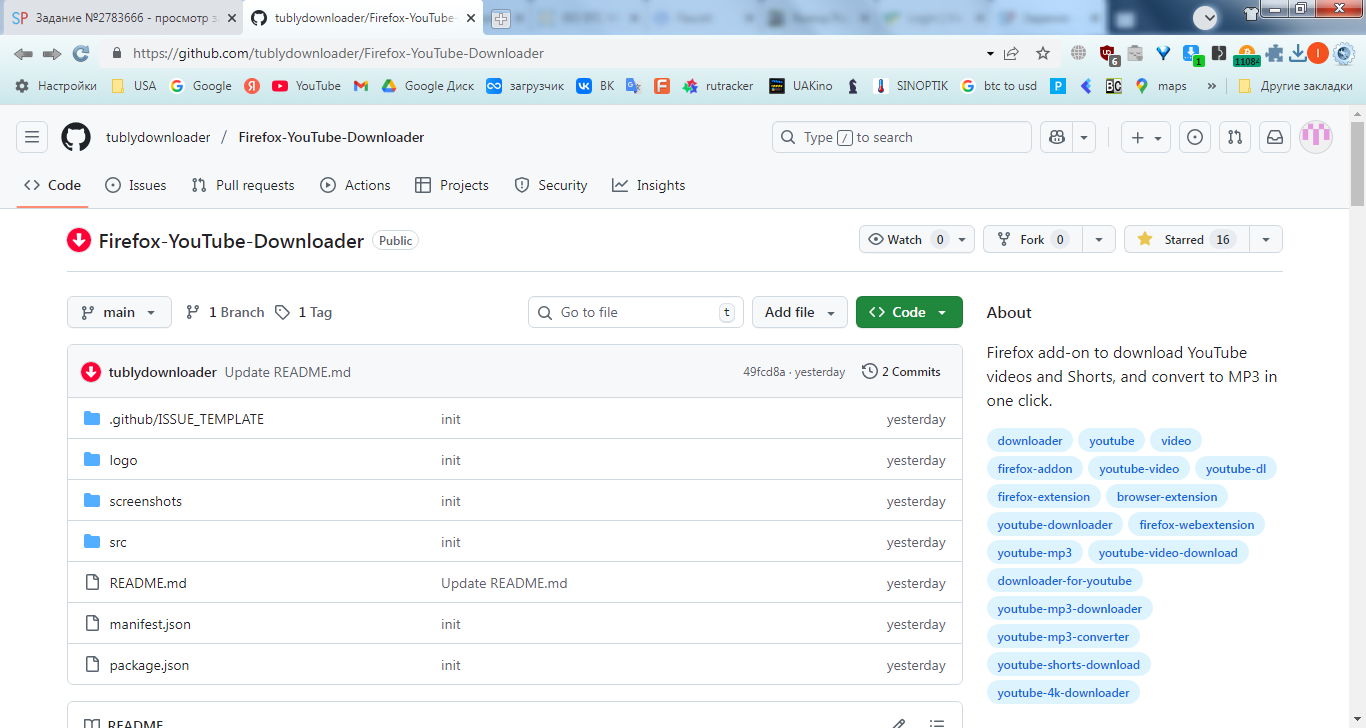Show hidden bookmarks with the double chevron
This screenshot has height=728, width=1366.
1212,86
